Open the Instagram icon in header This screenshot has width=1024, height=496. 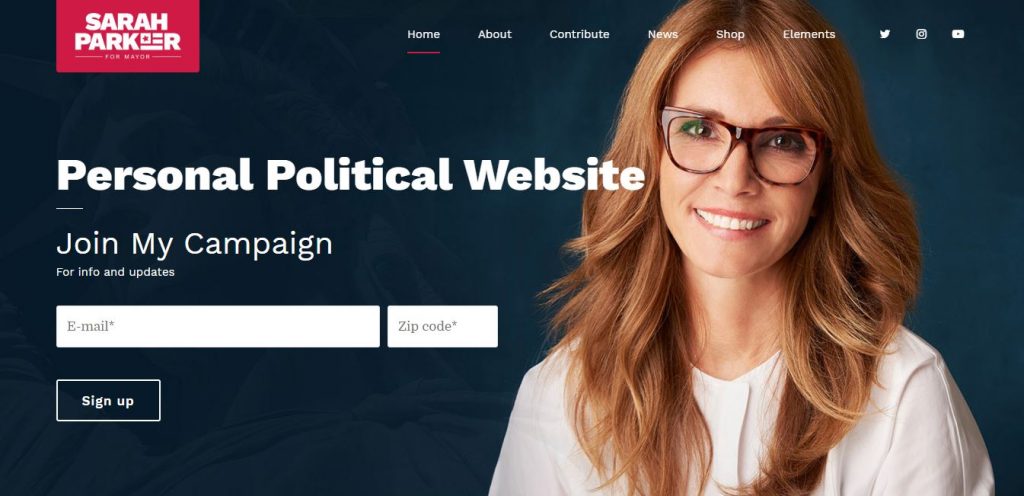[x=921, y=34]
